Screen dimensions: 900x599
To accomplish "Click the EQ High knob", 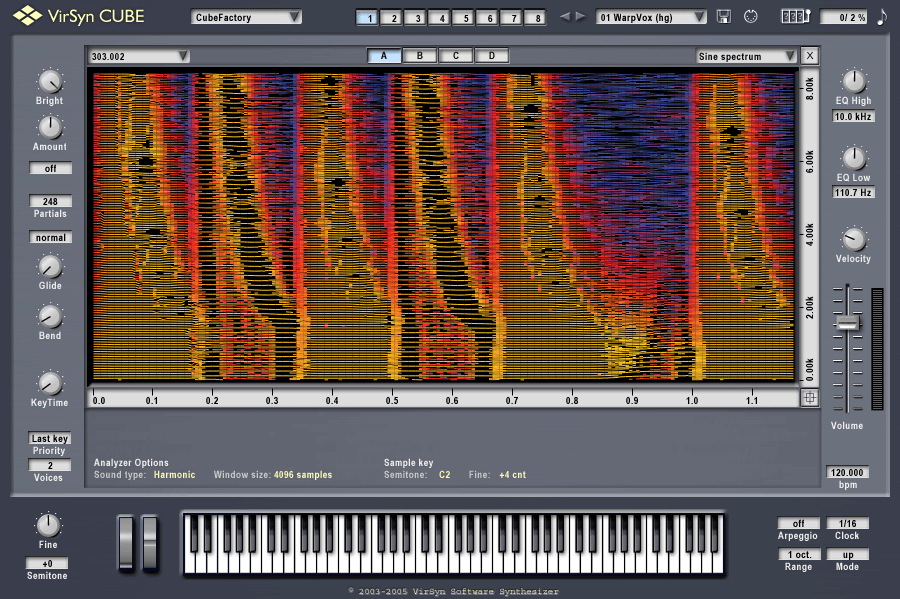I will click(854, 81).
